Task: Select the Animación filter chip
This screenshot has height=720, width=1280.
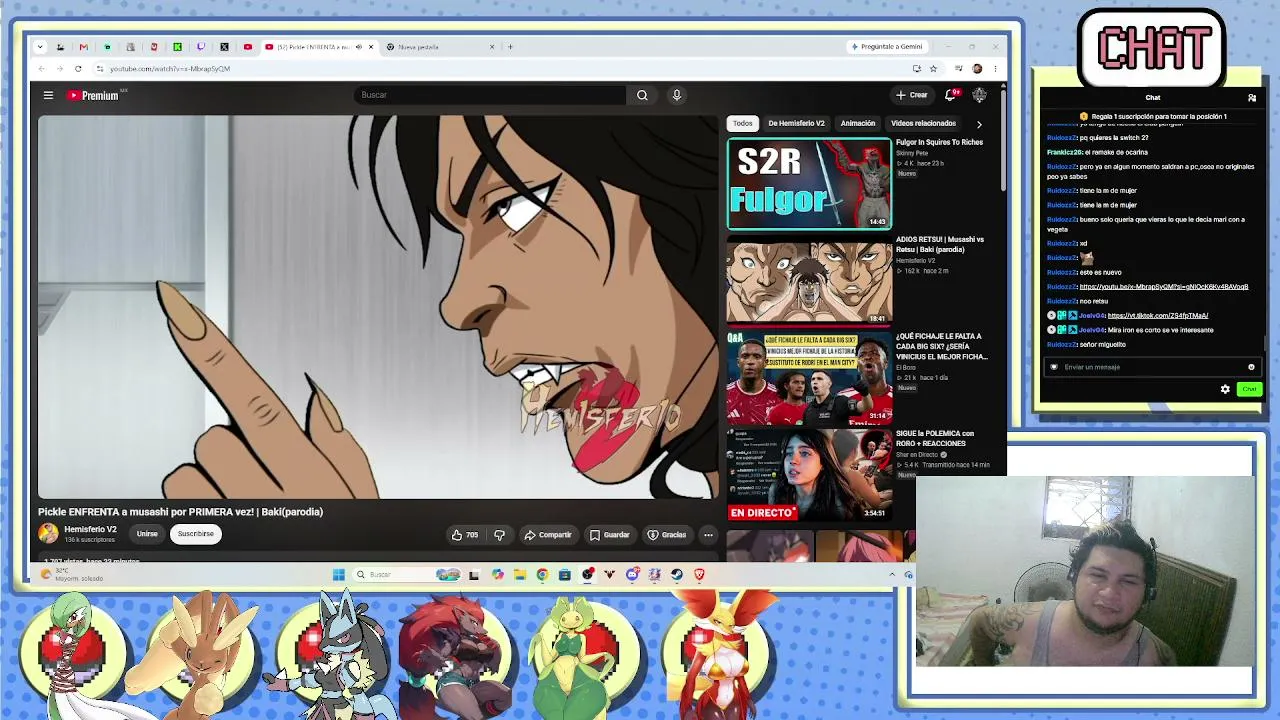Action: 858,123
